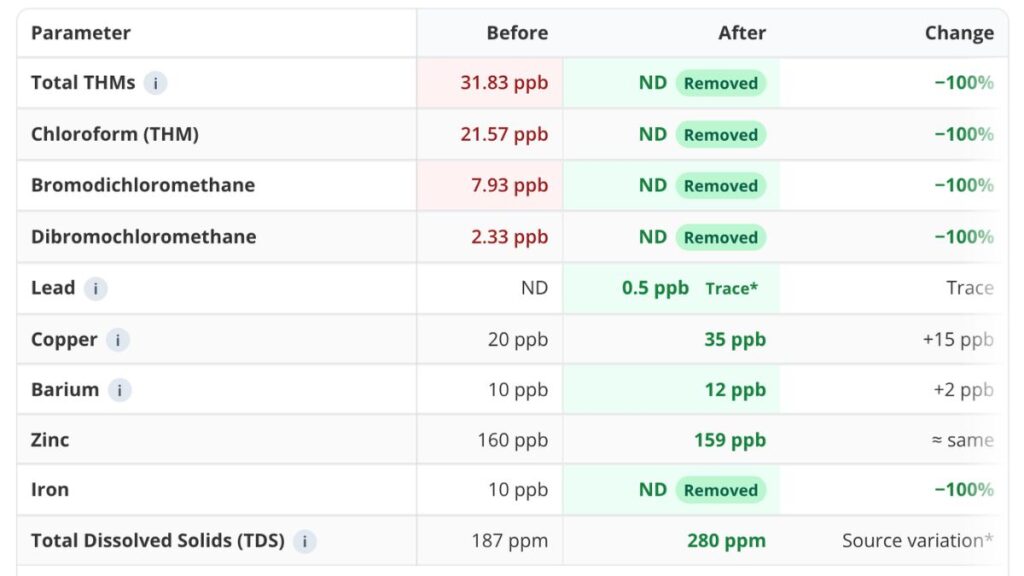Image resolution: width=1024 pixels, height=576 pixels.
Task: Sort by the Parameter column header
Action: pyautogui.click(x=81, y=33)
